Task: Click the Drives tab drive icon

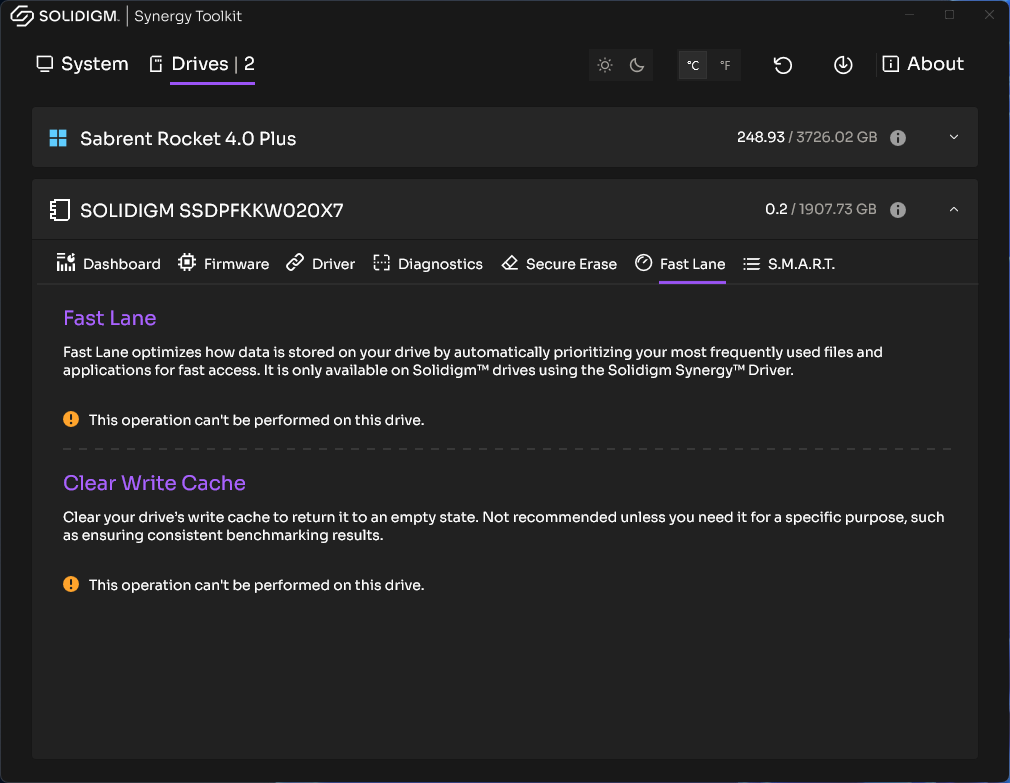Action: (x=156, y=64)
